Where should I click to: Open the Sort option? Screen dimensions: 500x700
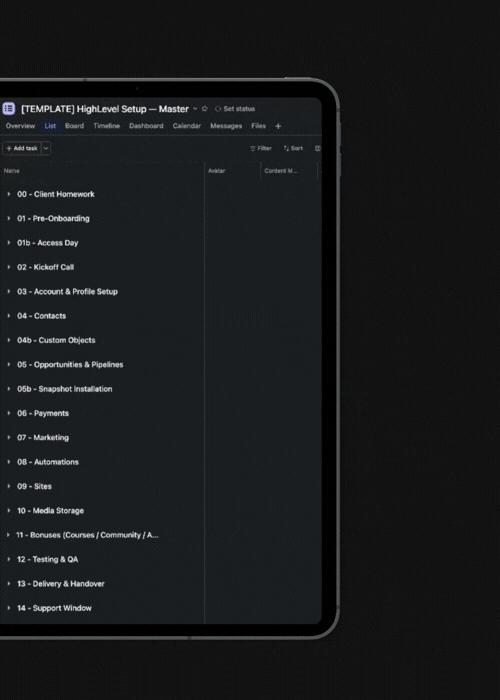(x=293, y=148)
